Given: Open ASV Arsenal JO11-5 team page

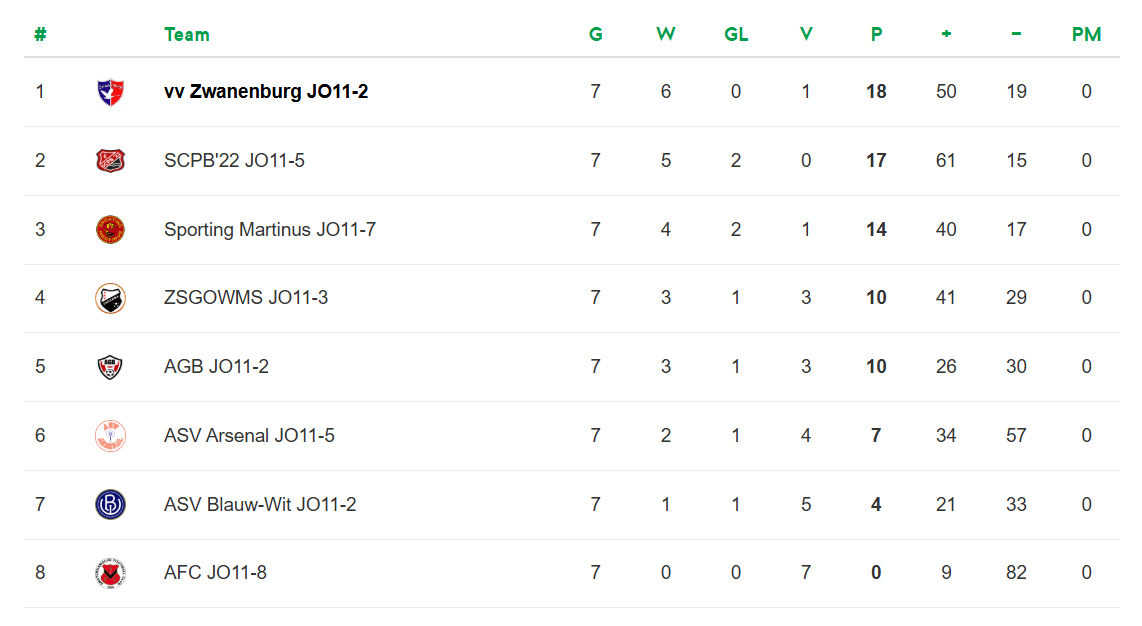Looking at the screenshot, I should (249, 436).
